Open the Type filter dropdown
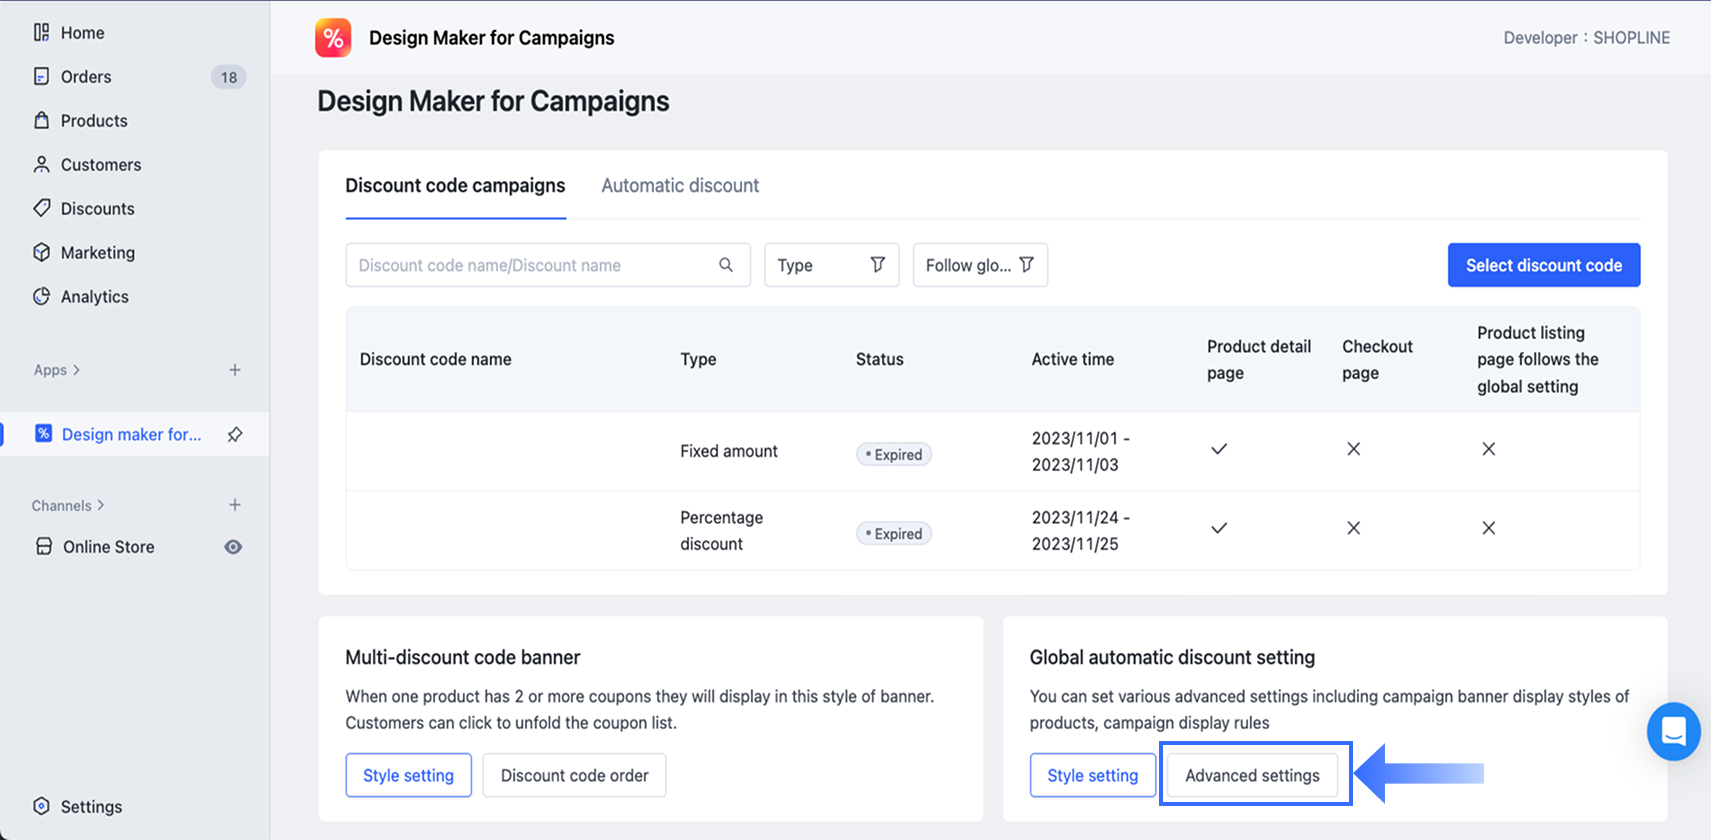The height and width of the screenshot is (840, 1711). (x=831, y=265)
